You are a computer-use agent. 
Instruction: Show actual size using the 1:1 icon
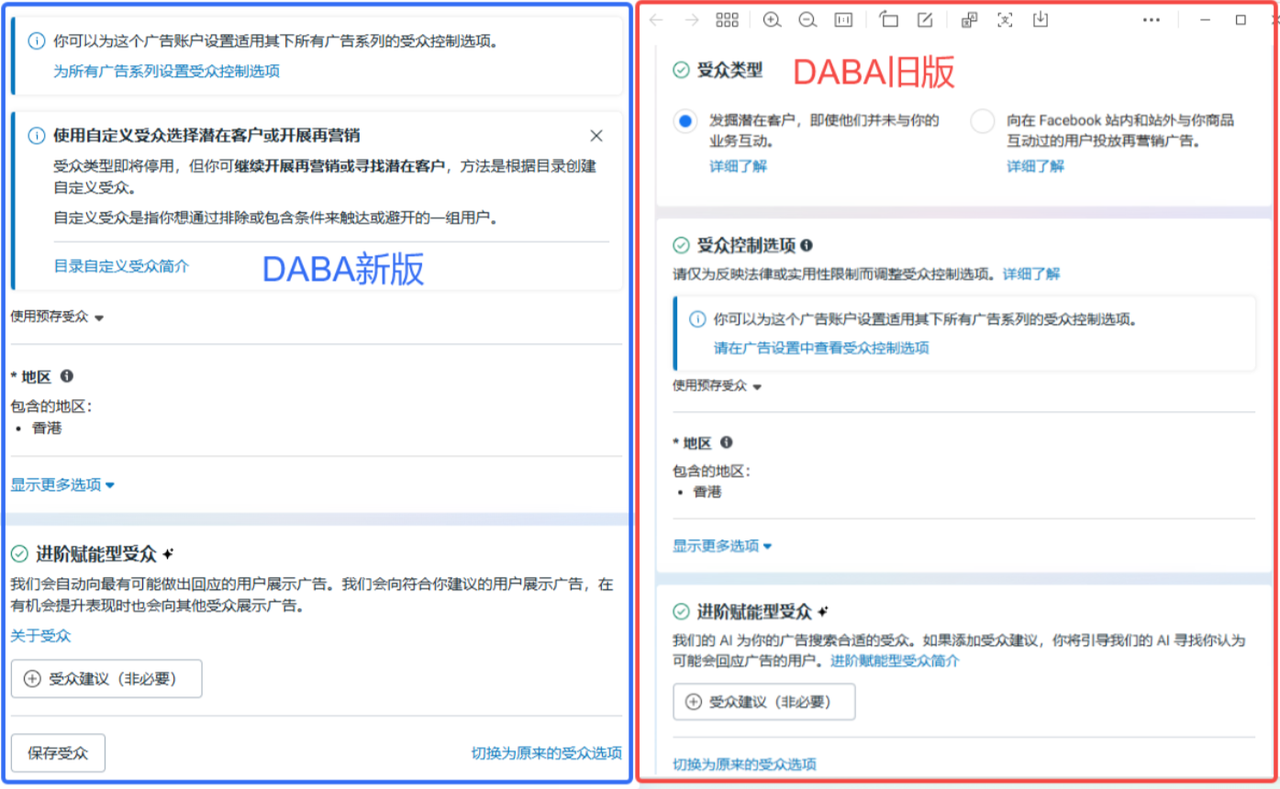tap(843, 20)
